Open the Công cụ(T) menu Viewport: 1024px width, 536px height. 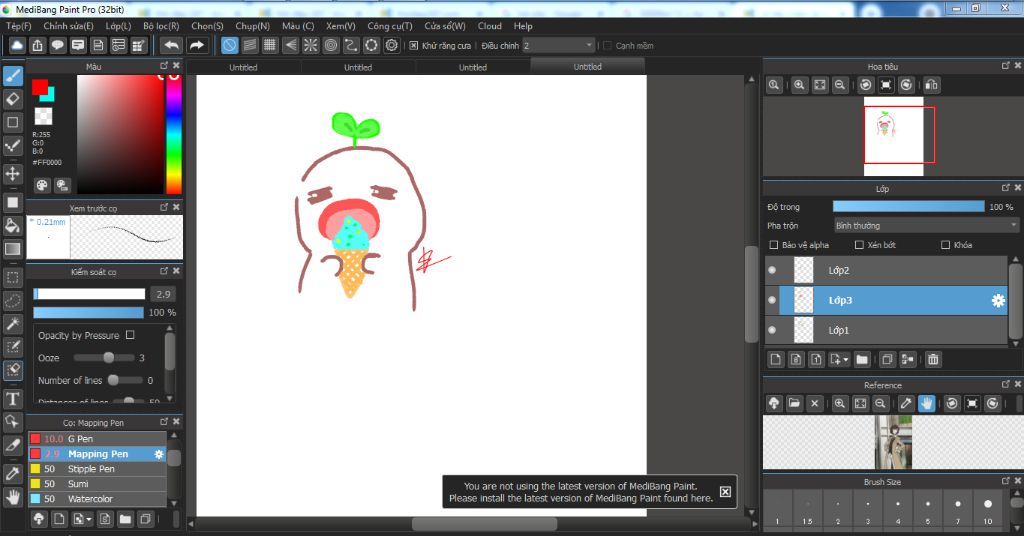390,26
